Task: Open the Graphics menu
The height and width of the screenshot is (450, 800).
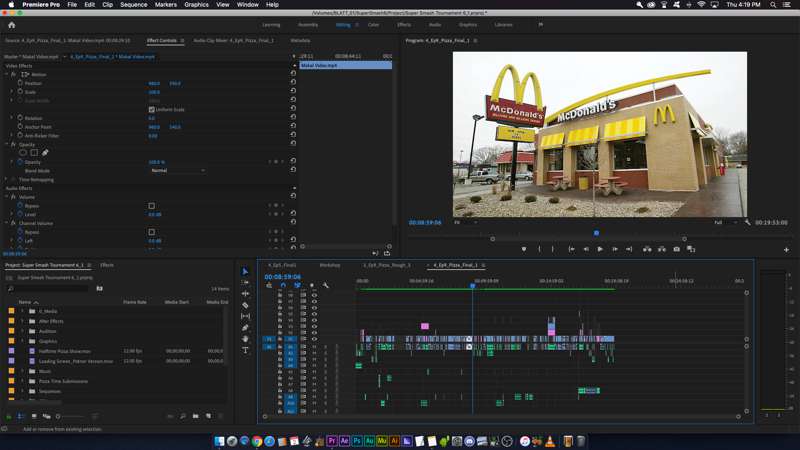Action: point(196,5)
